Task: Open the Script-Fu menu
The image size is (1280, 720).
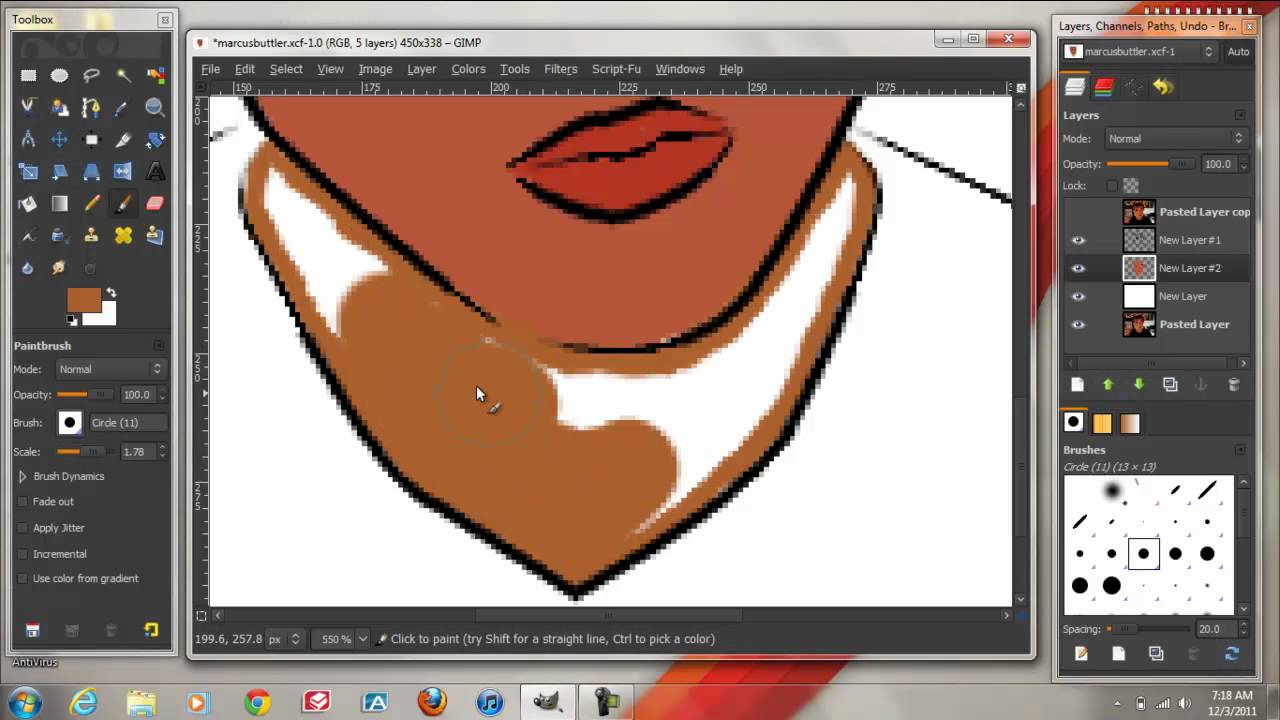Action: (x=616, y=69)
